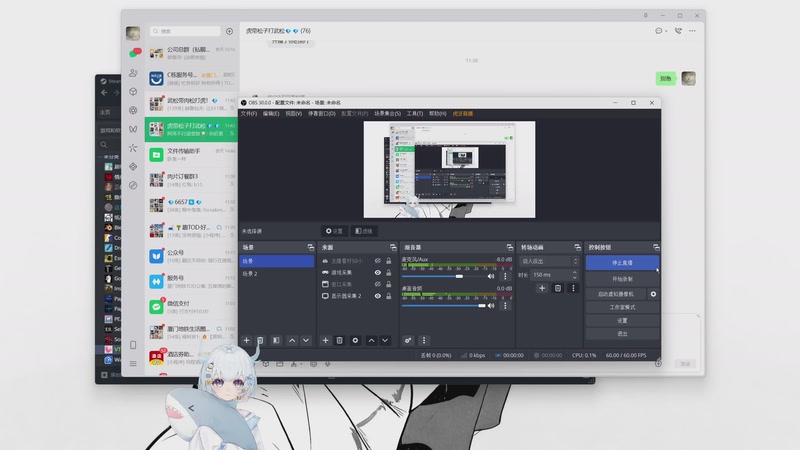
Task: Click 滤镜 filters button below preview
Action: tap(364, 231)
